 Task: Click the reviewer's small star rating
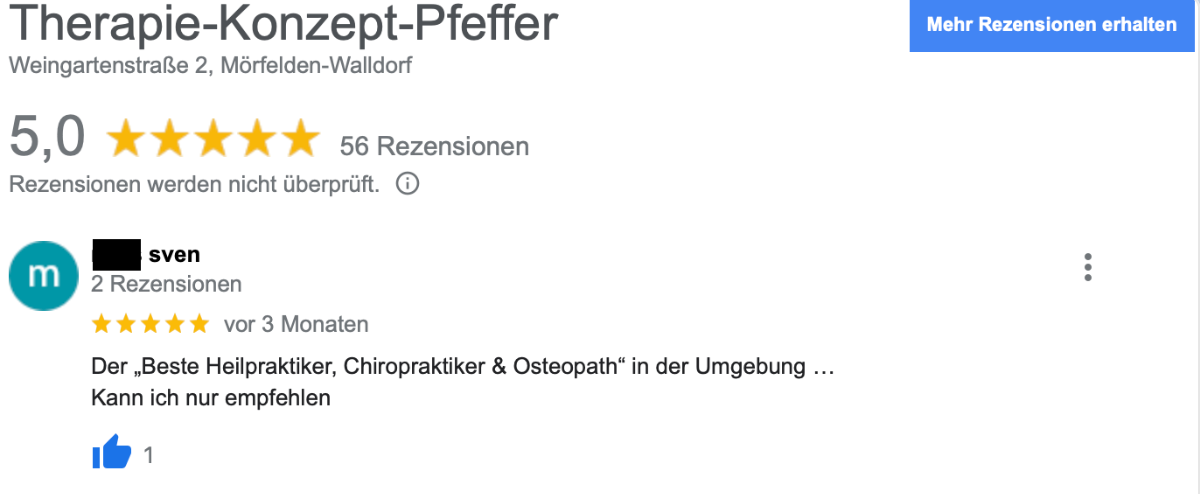[150, 324]
